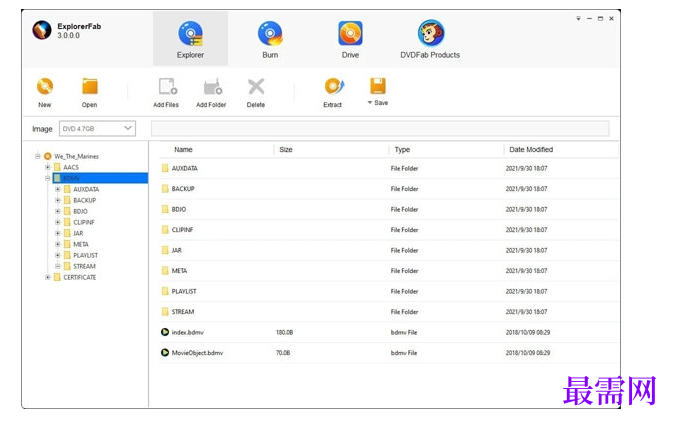Select PLAYLIST folder in tree

[x=85, y=255]
